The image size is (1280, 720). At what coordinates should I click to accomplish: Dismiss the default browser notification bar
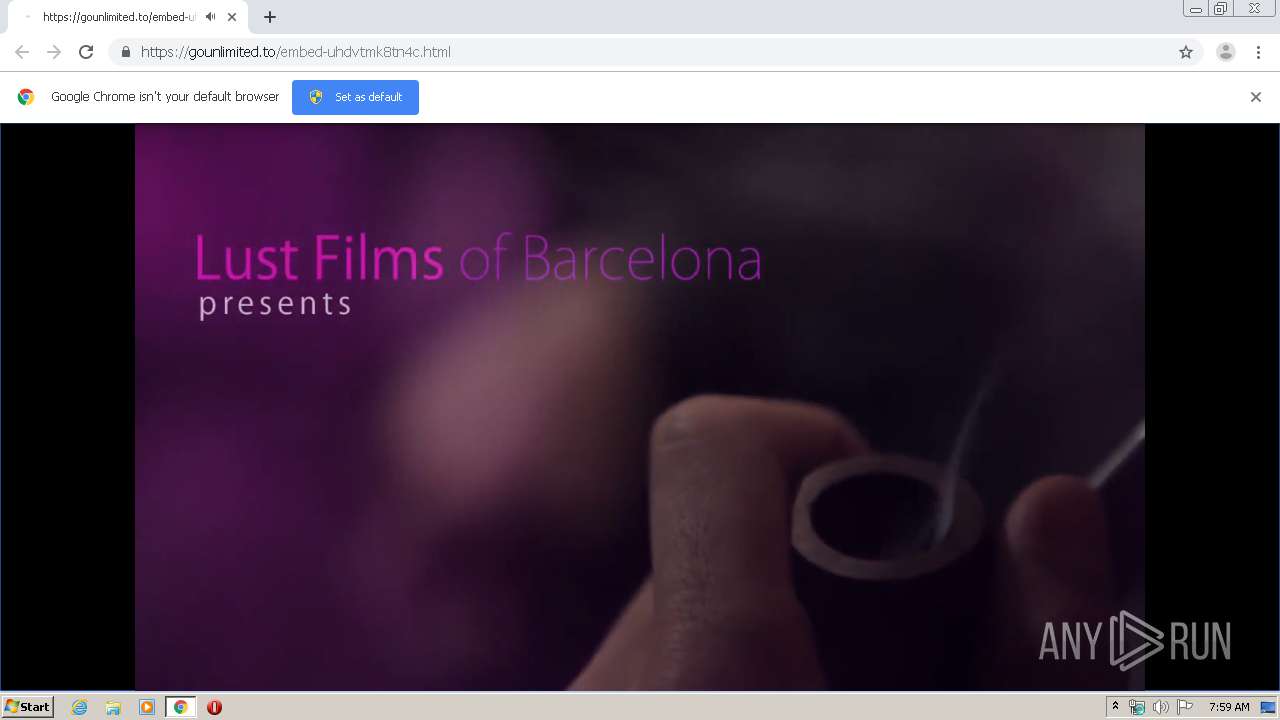coord(1256,97)
